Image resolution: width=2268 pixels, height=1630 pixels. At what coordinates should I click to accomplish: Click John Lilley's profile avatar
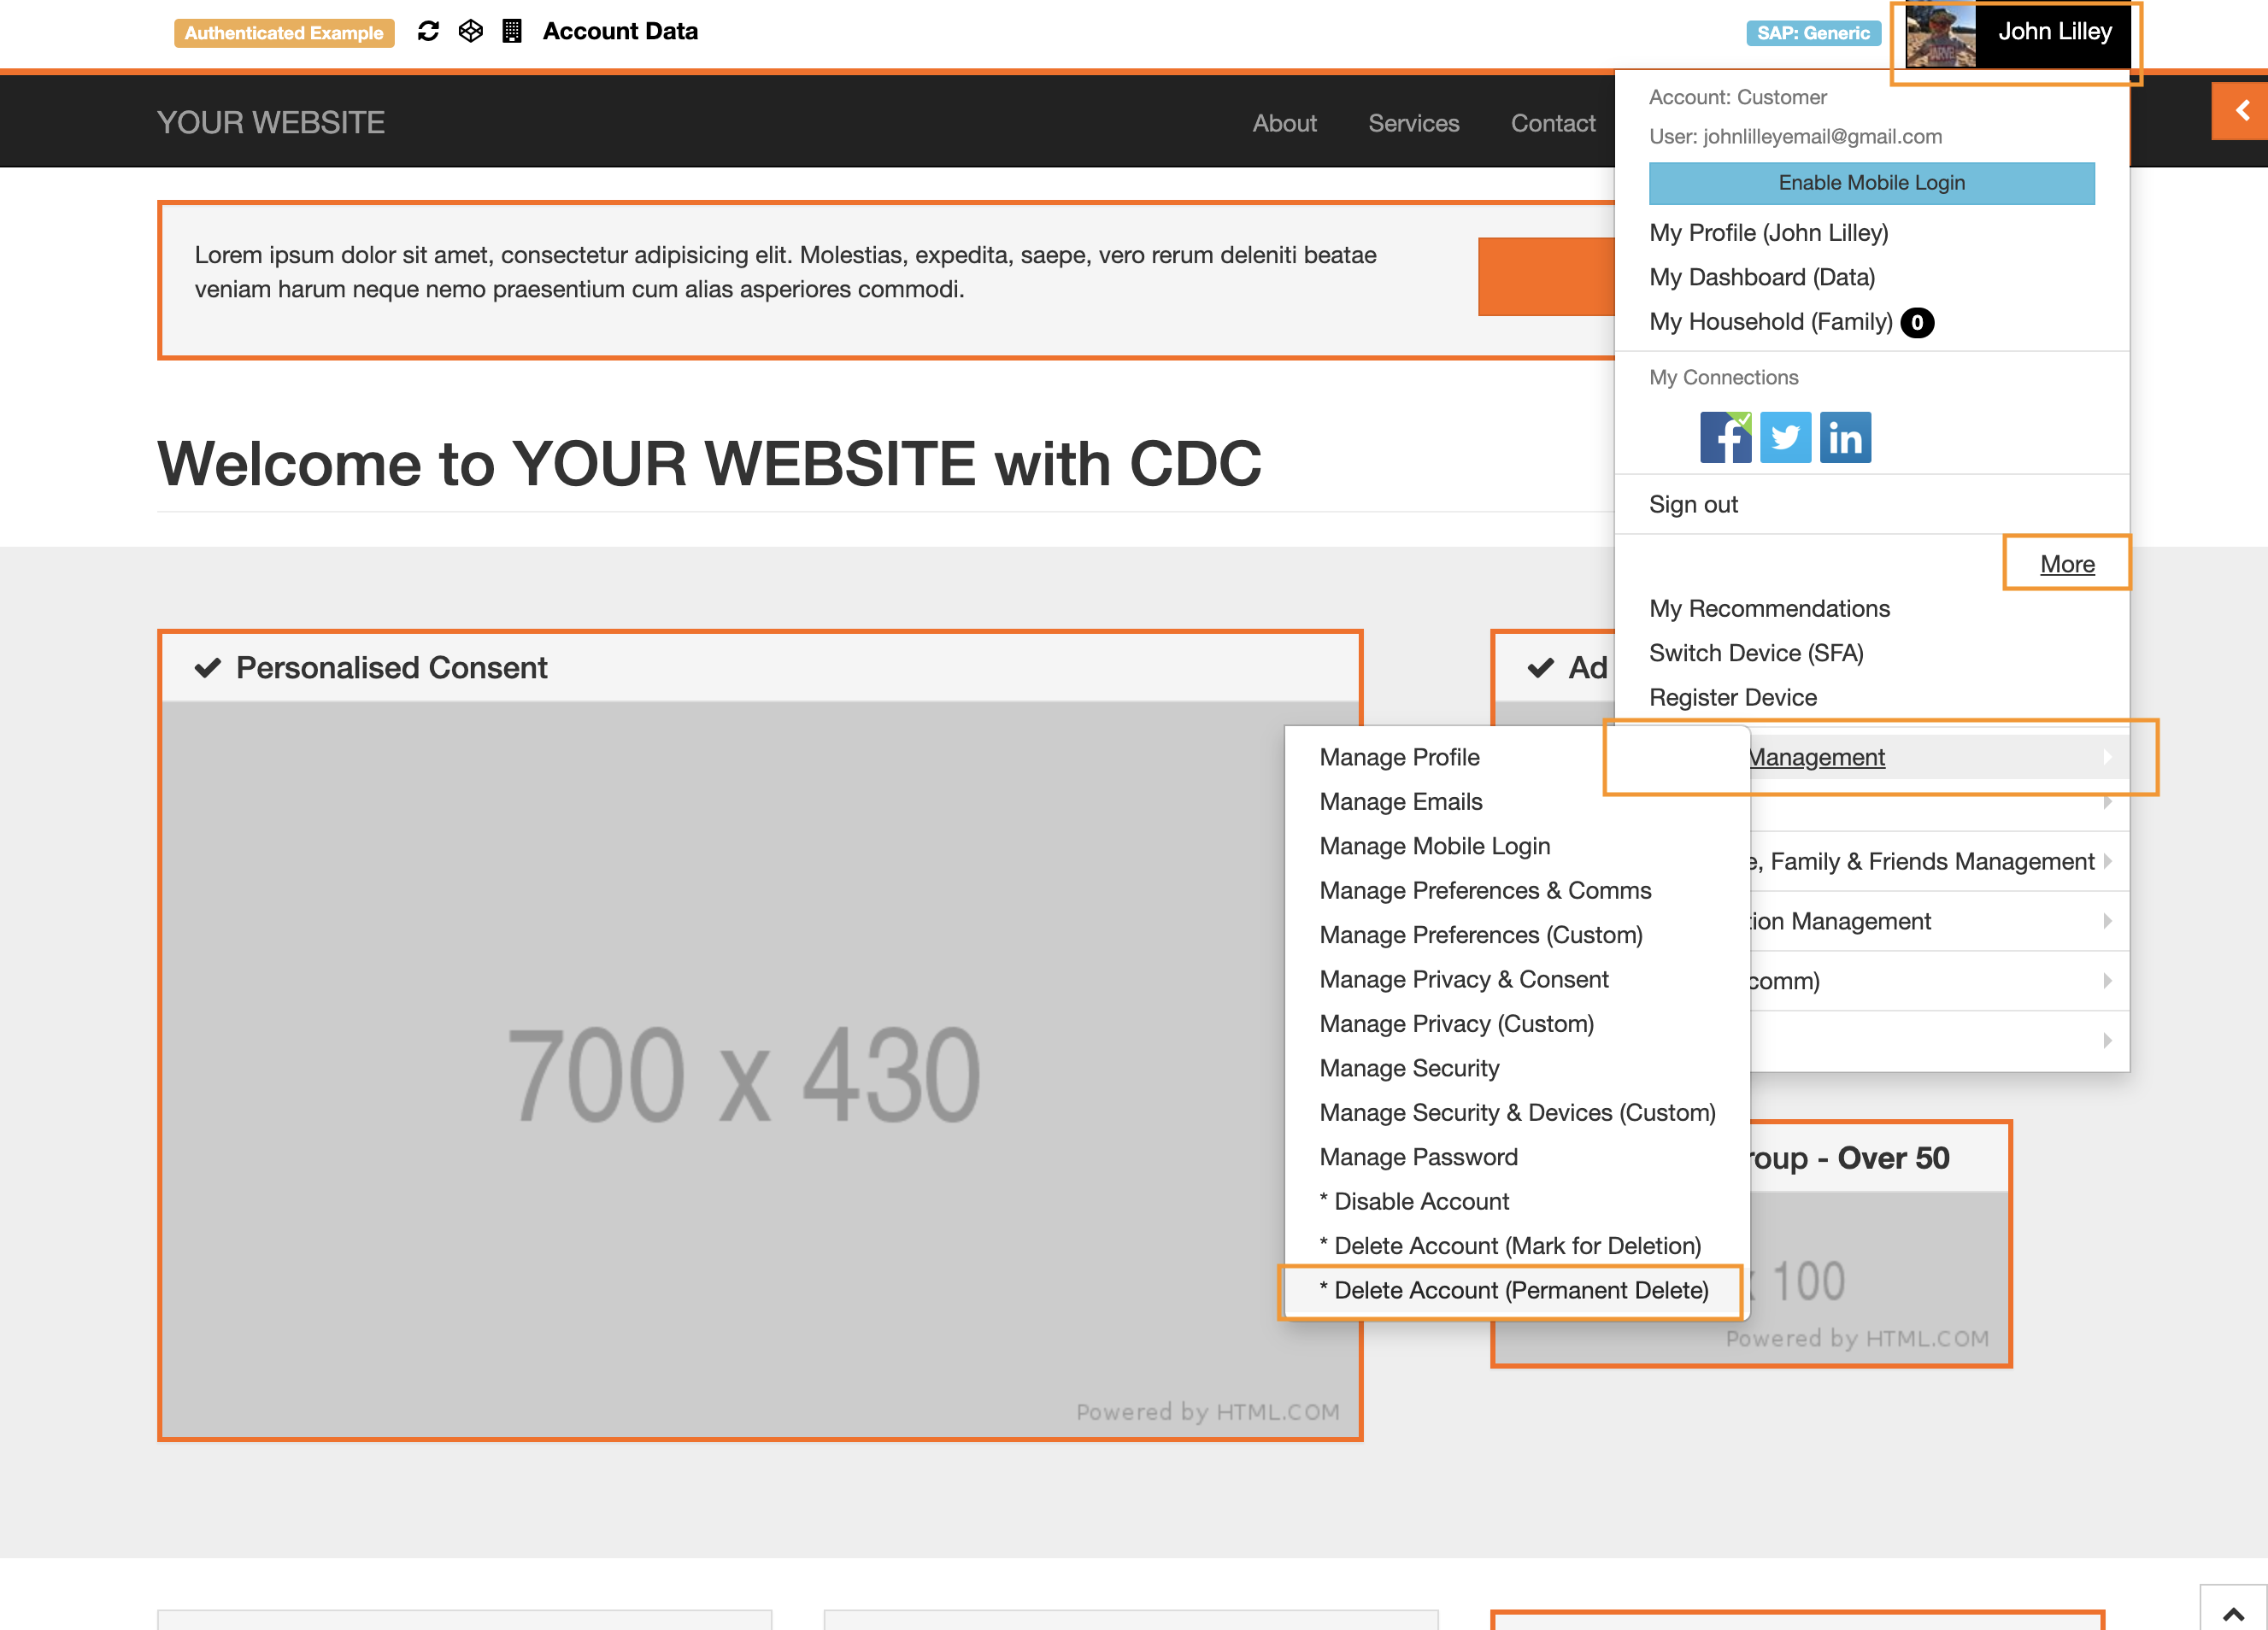1939,36
